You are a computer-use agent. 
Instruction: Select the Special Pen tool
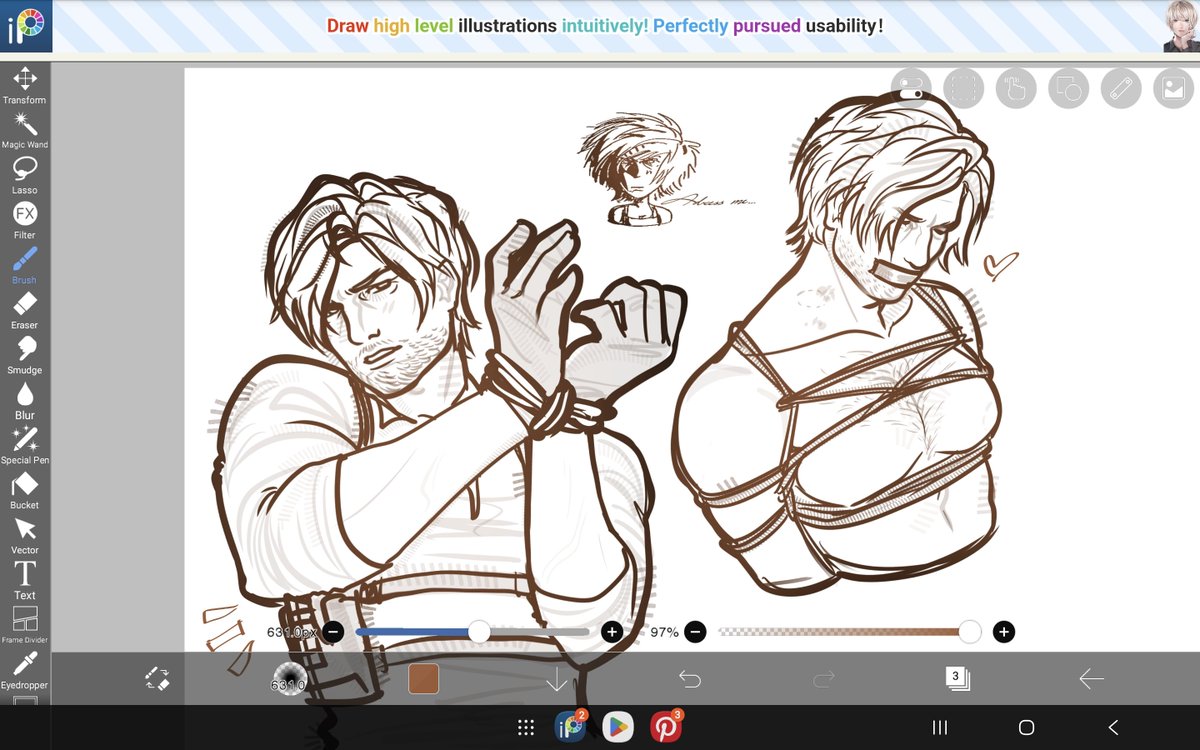[24, 445]
